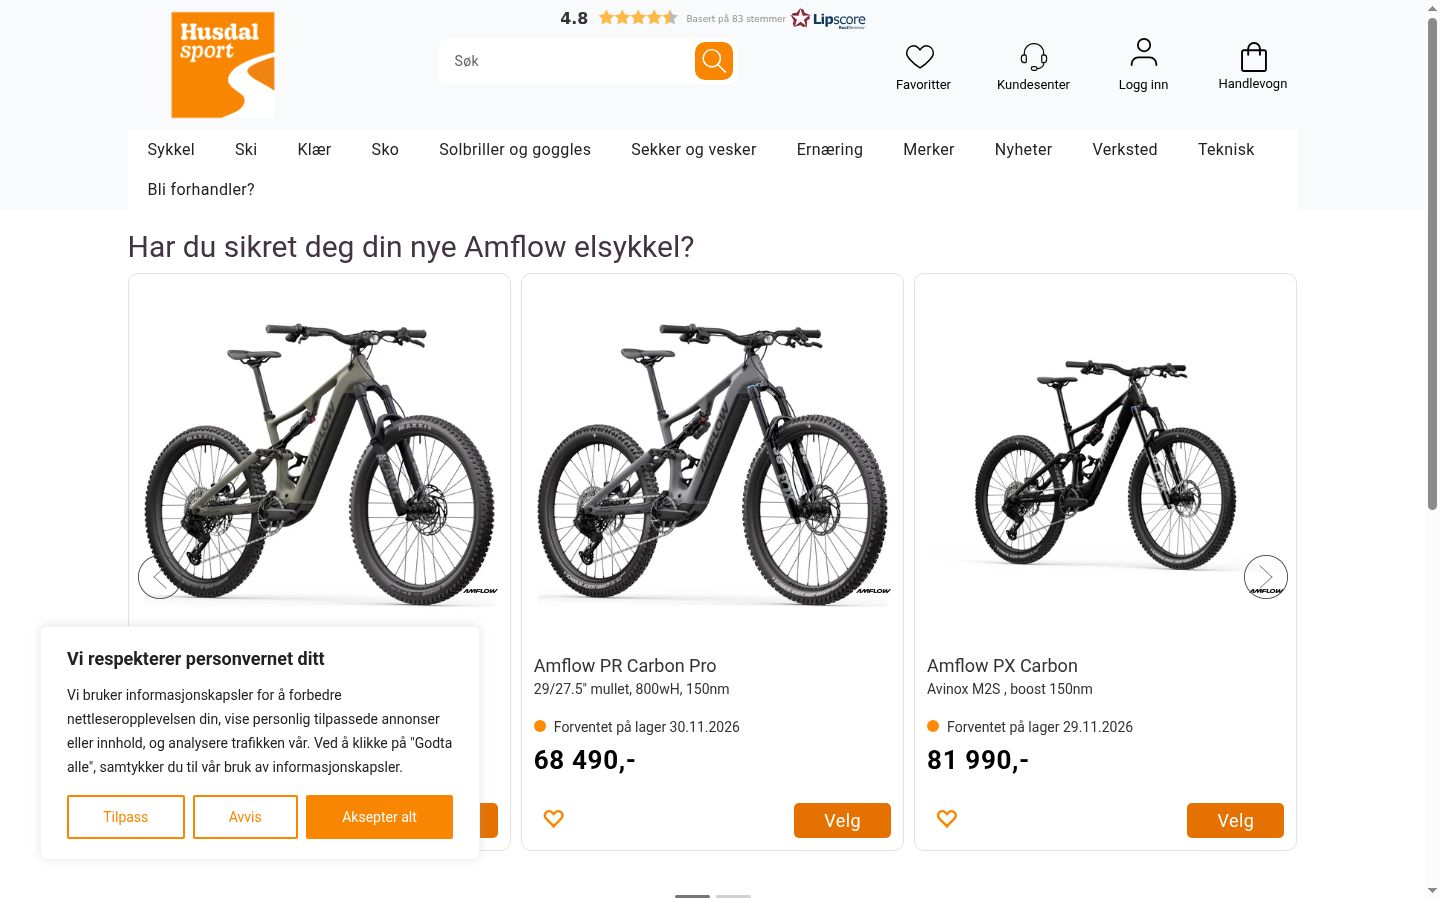
Task: Open the Verksted menu item
Action: pos(1125,149)
